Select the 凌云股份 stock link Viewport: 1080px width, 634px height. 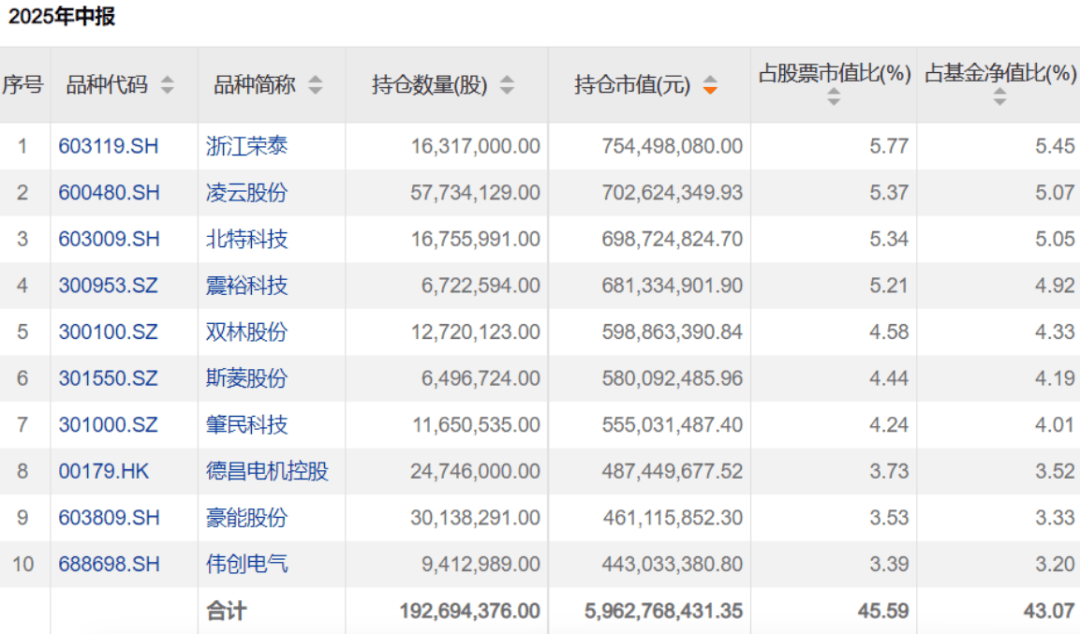[x=247, y=193]
